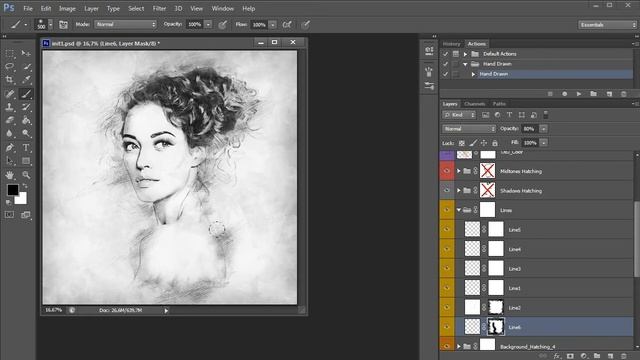Image resolution: width=640 pixels, height=360 pixels.
Task: Hide the Midtones Hatching group
Action: click(447, 171)
